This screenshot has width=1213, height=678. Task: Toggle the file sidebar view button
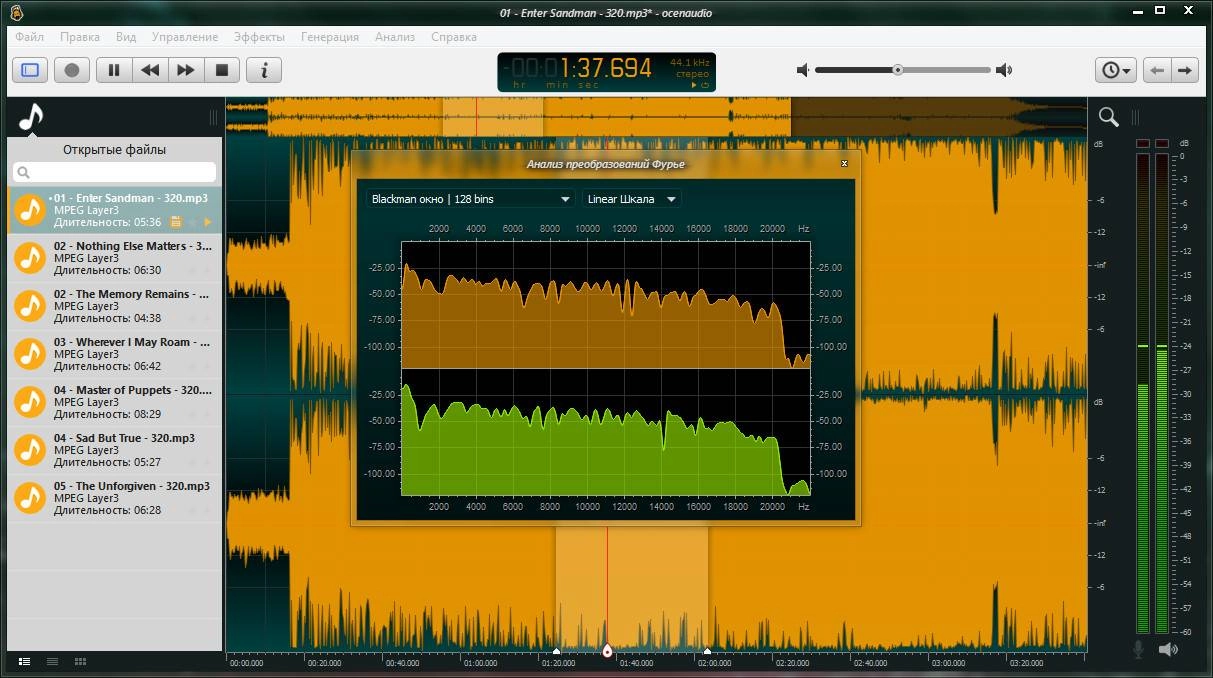30,70
